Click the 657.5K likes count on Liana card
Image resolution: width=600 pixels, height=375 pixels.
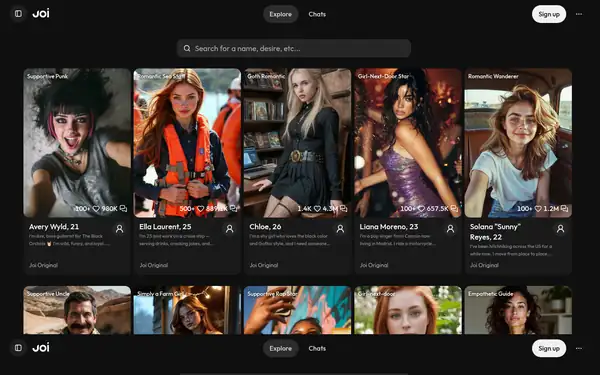[437, 209]
